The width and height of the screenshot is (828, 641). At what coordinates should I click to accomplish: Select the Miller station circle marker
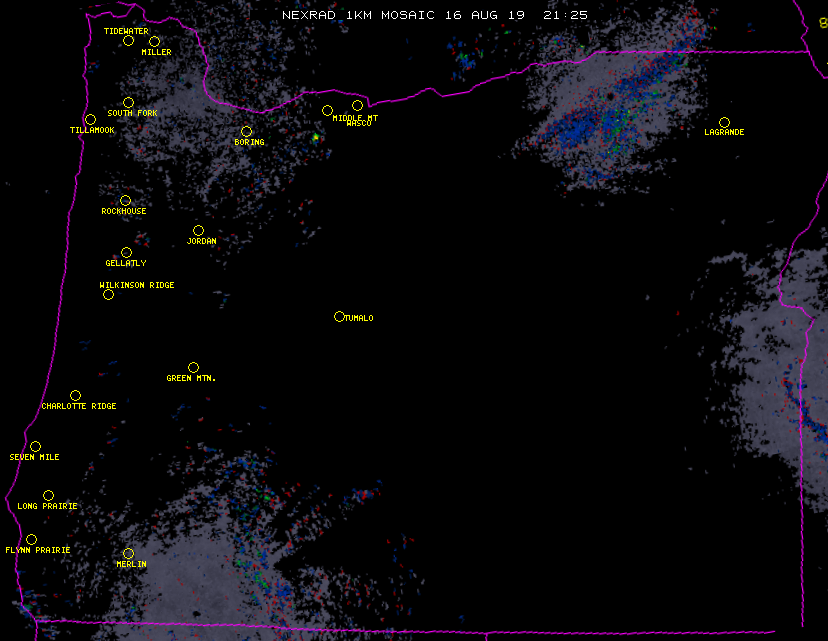pos(154,41)
